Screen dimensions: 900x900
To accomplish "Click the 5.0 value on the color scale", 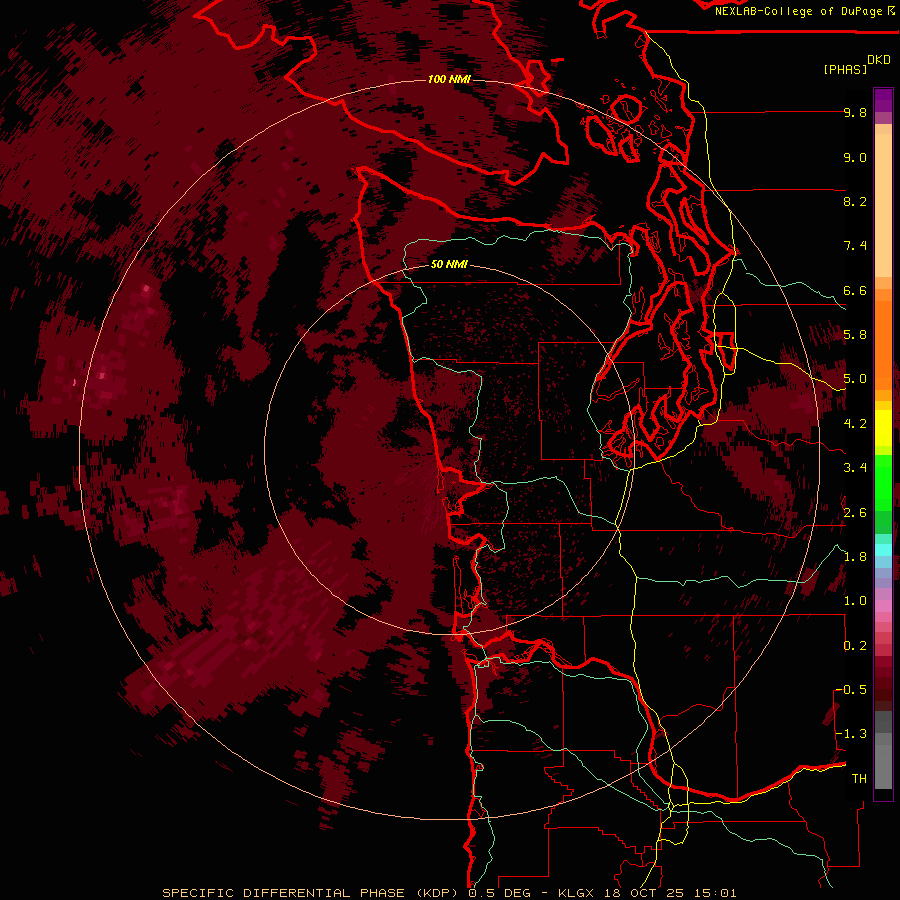I will tap(855, 379).
